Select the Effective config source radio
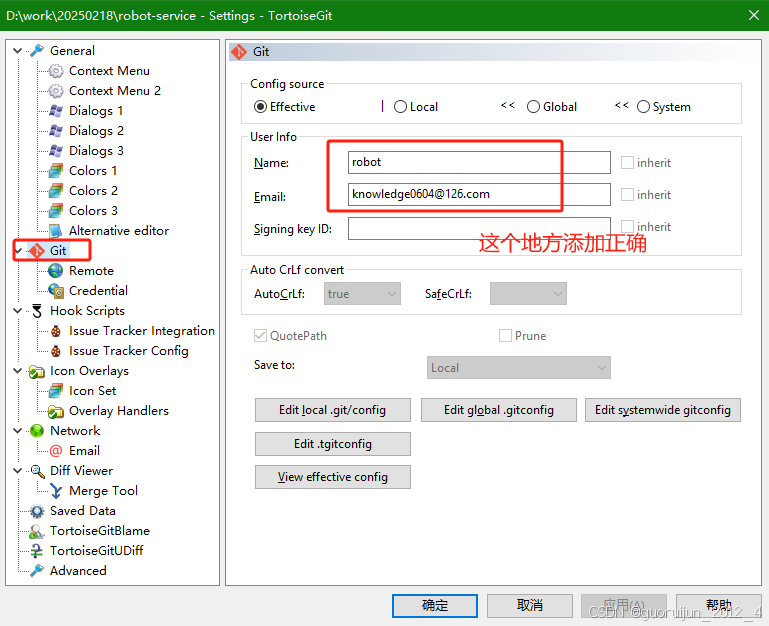The image size is (769, 626). tap(260, 107)
